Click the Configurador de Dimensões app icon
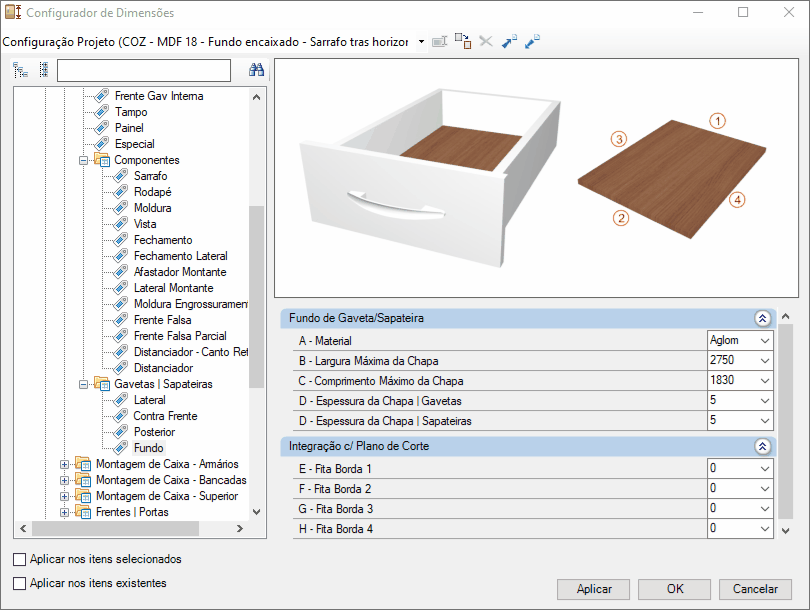This screenshot has height=610, width=810. click(x=13, y=12)
